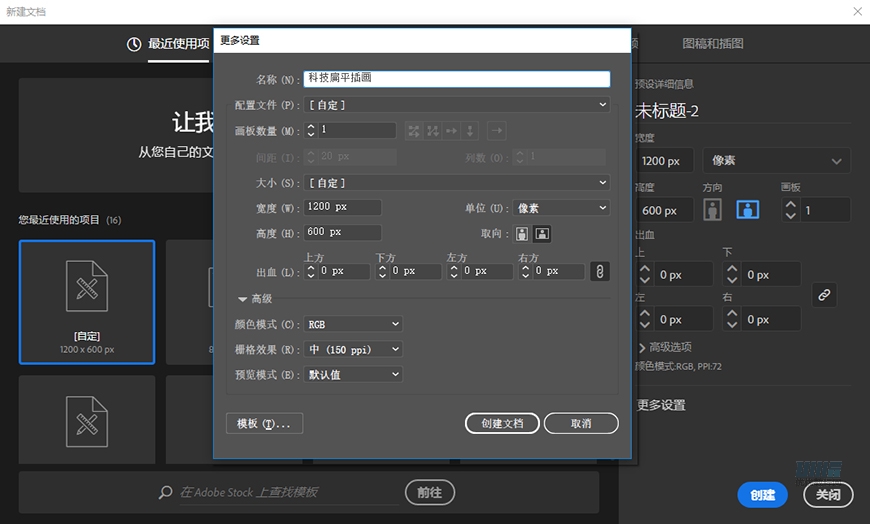
Task: Click the 上 bleed stepper in the right panel
Action: (645, 274)
